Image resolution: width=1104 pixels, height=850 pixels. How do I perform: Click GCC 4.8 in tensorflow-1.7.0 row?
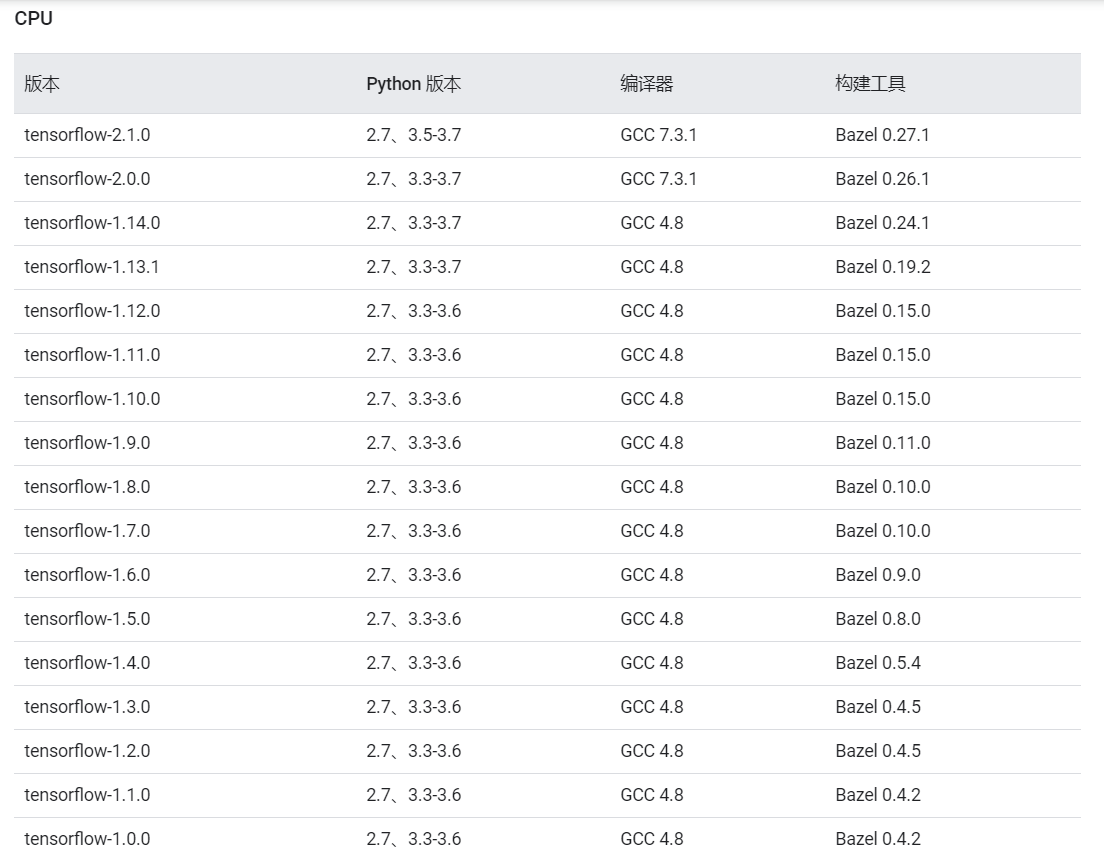pyautogui.click(x=652, y=531)
